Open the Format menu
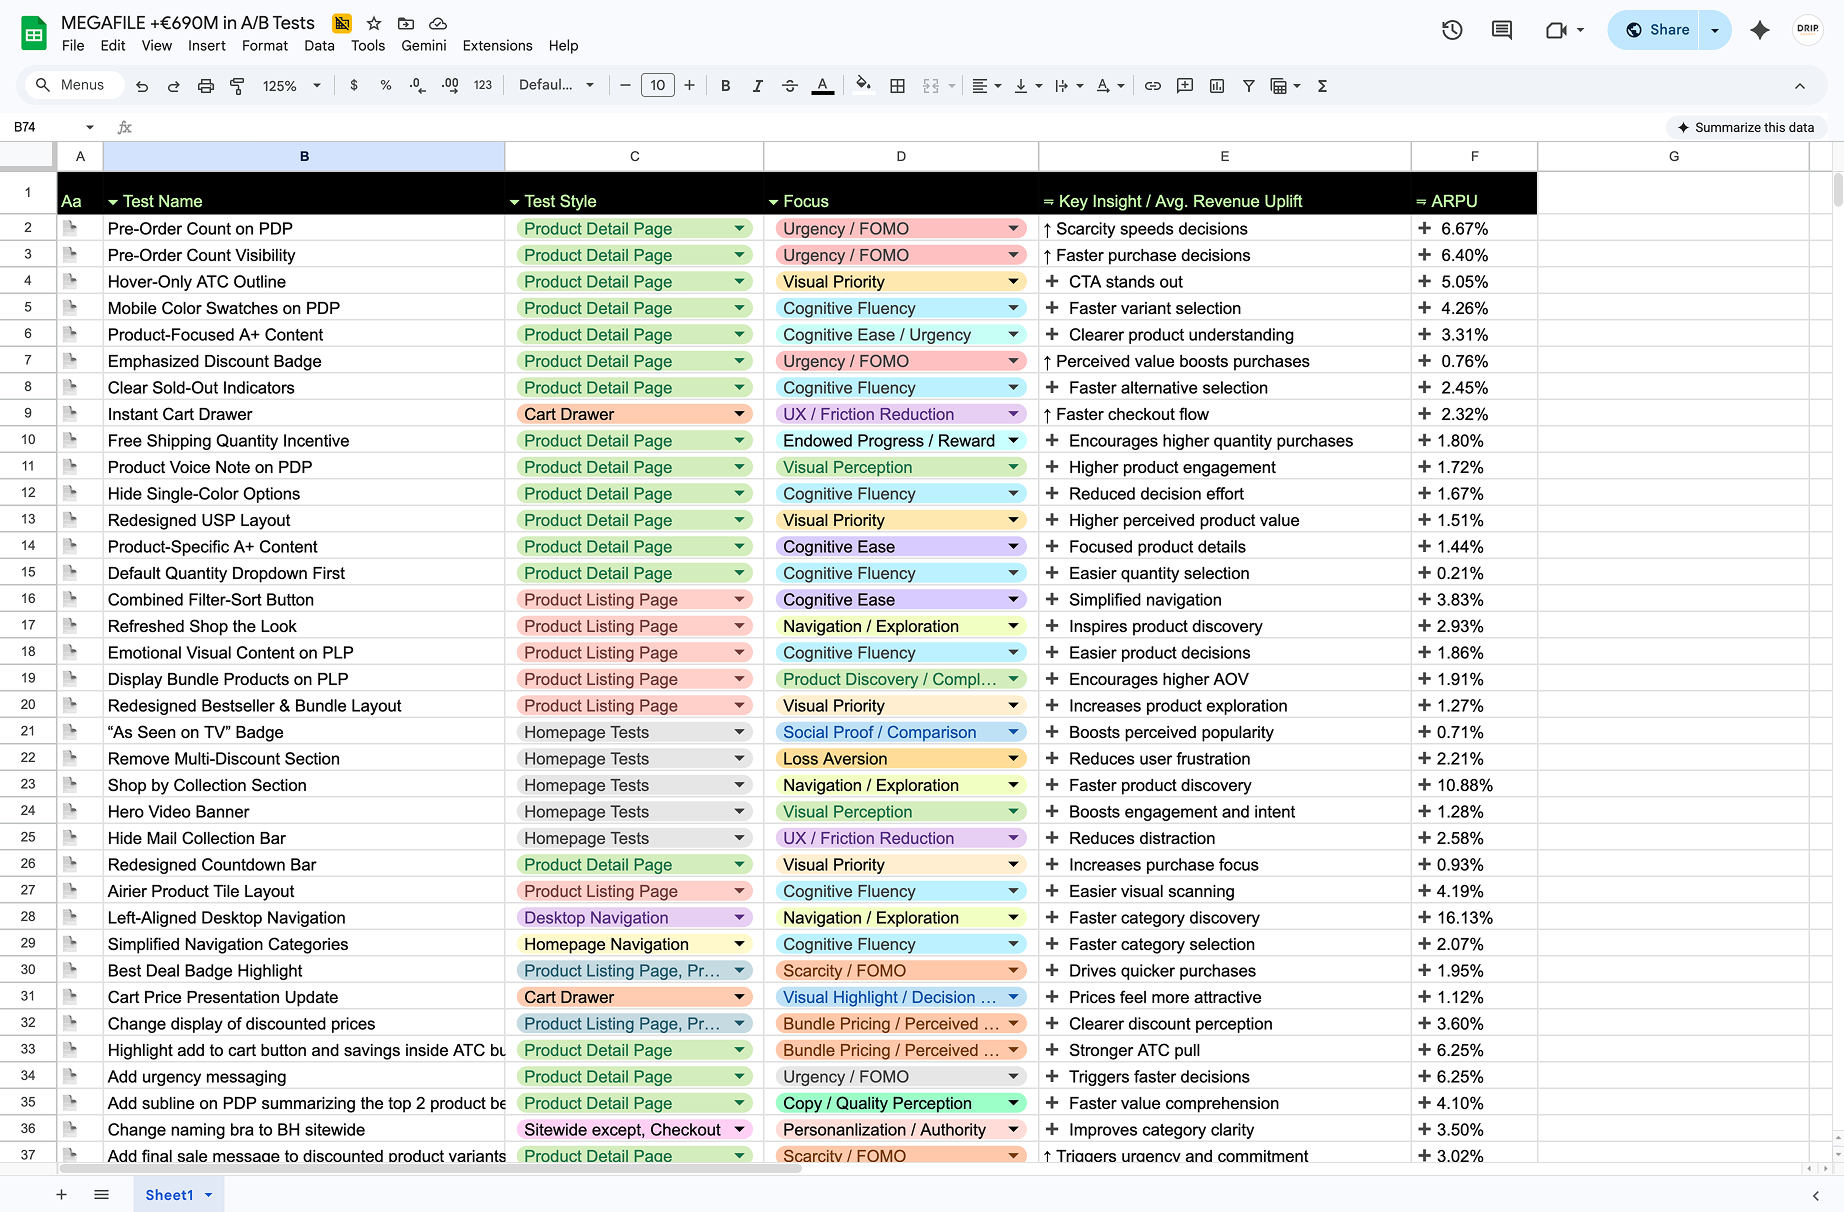Image resolution: width=1844 pixels, height=1212 pixels. pyautogui.click(x=264, y=46)
